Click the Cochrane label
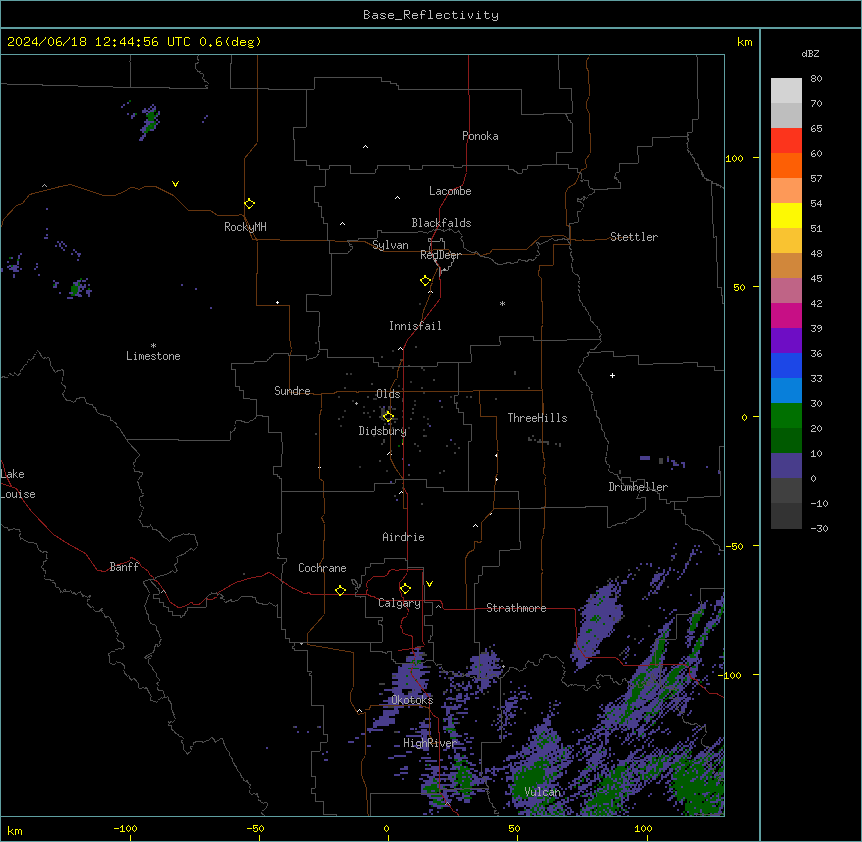The height and width of the screenshot is (842, 862). 322,568
